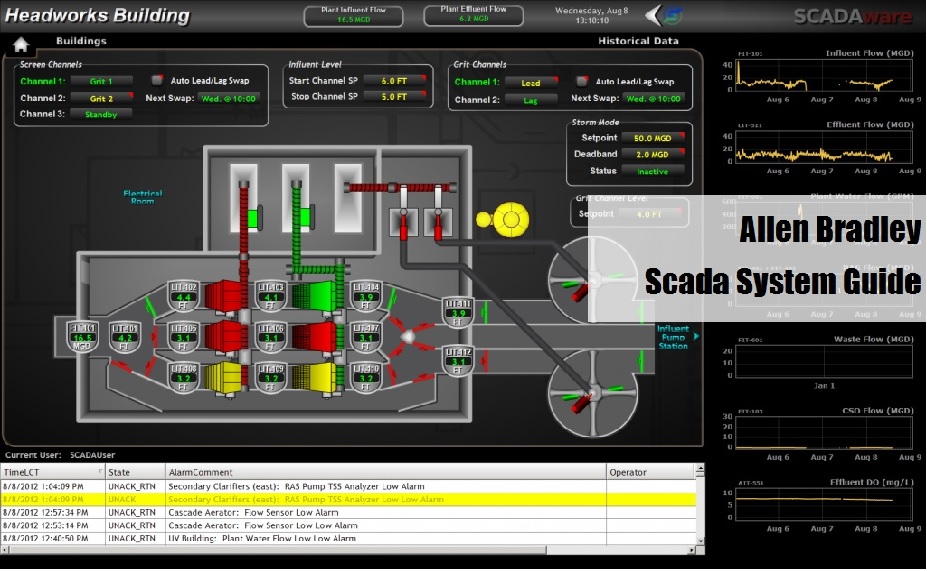The image size is (927, 571).
Task: Select the LIT-102 level gauge
Action: tap(183, 296)
